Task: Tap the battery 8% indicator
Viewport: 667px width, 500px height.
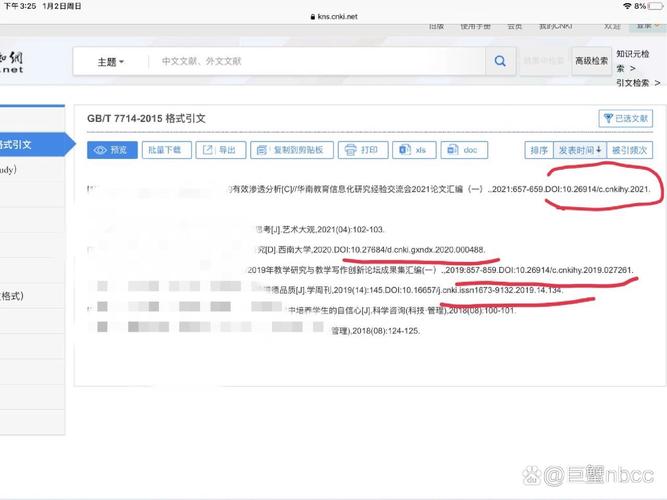Action: (x=648, y=6)
